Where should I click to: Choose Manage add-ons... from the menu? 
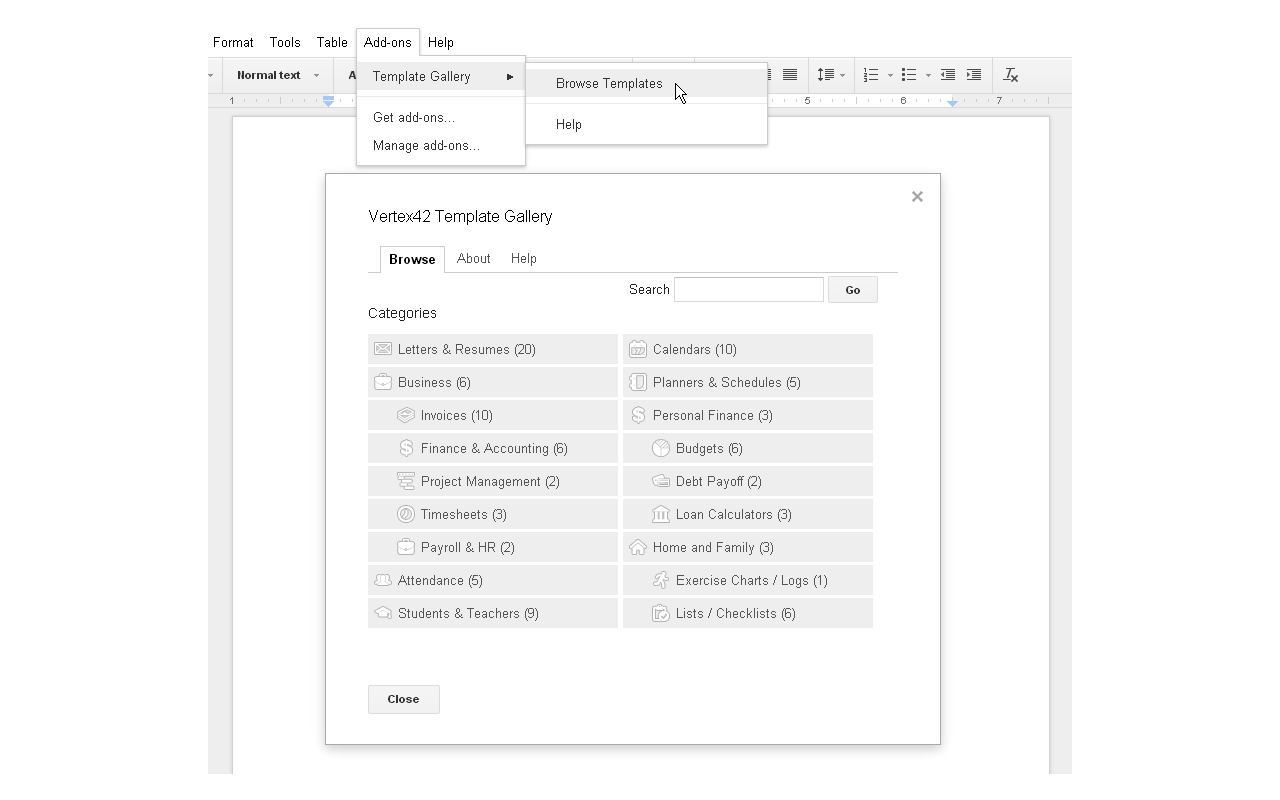(441, 145)
